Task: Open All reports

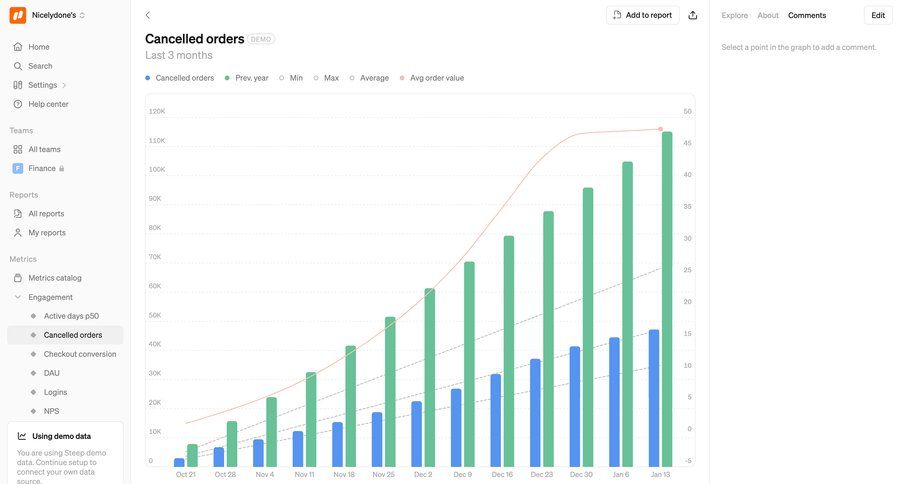Action: [46, 214]
